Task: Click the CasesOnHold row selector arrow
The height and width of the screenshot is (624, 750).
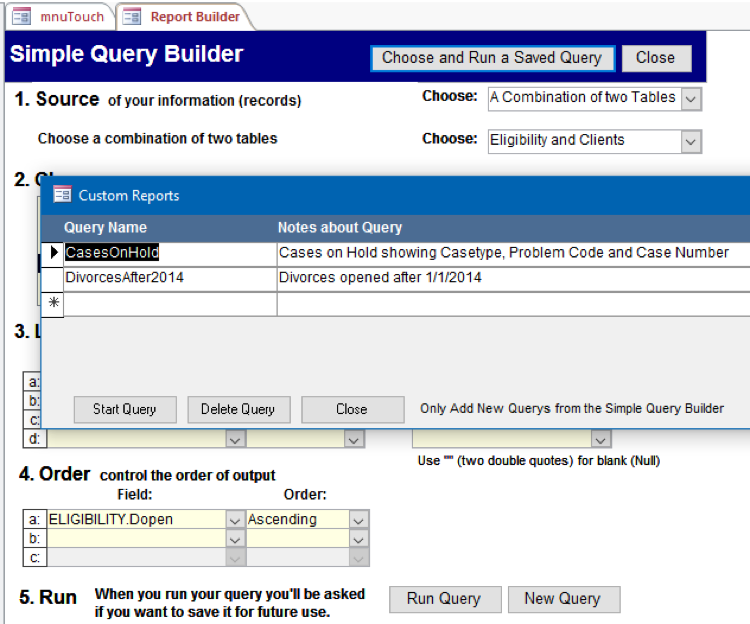Action: tap(53, 253)
